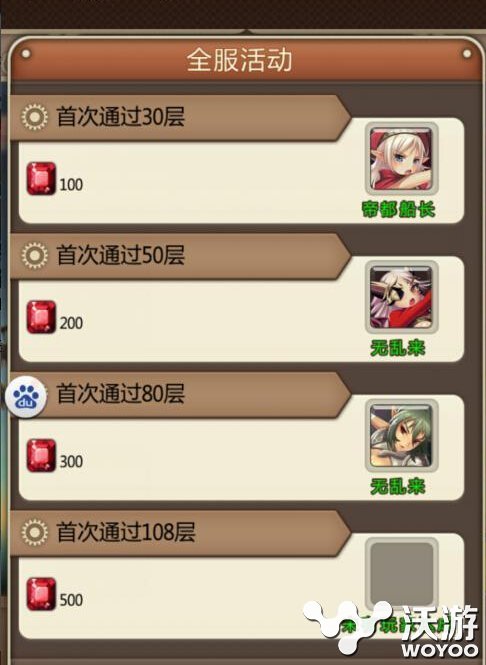Select the 首次通过50层 banner
Image resolution: width=486 pixels, height=665 pixels.
click(180, 256)
